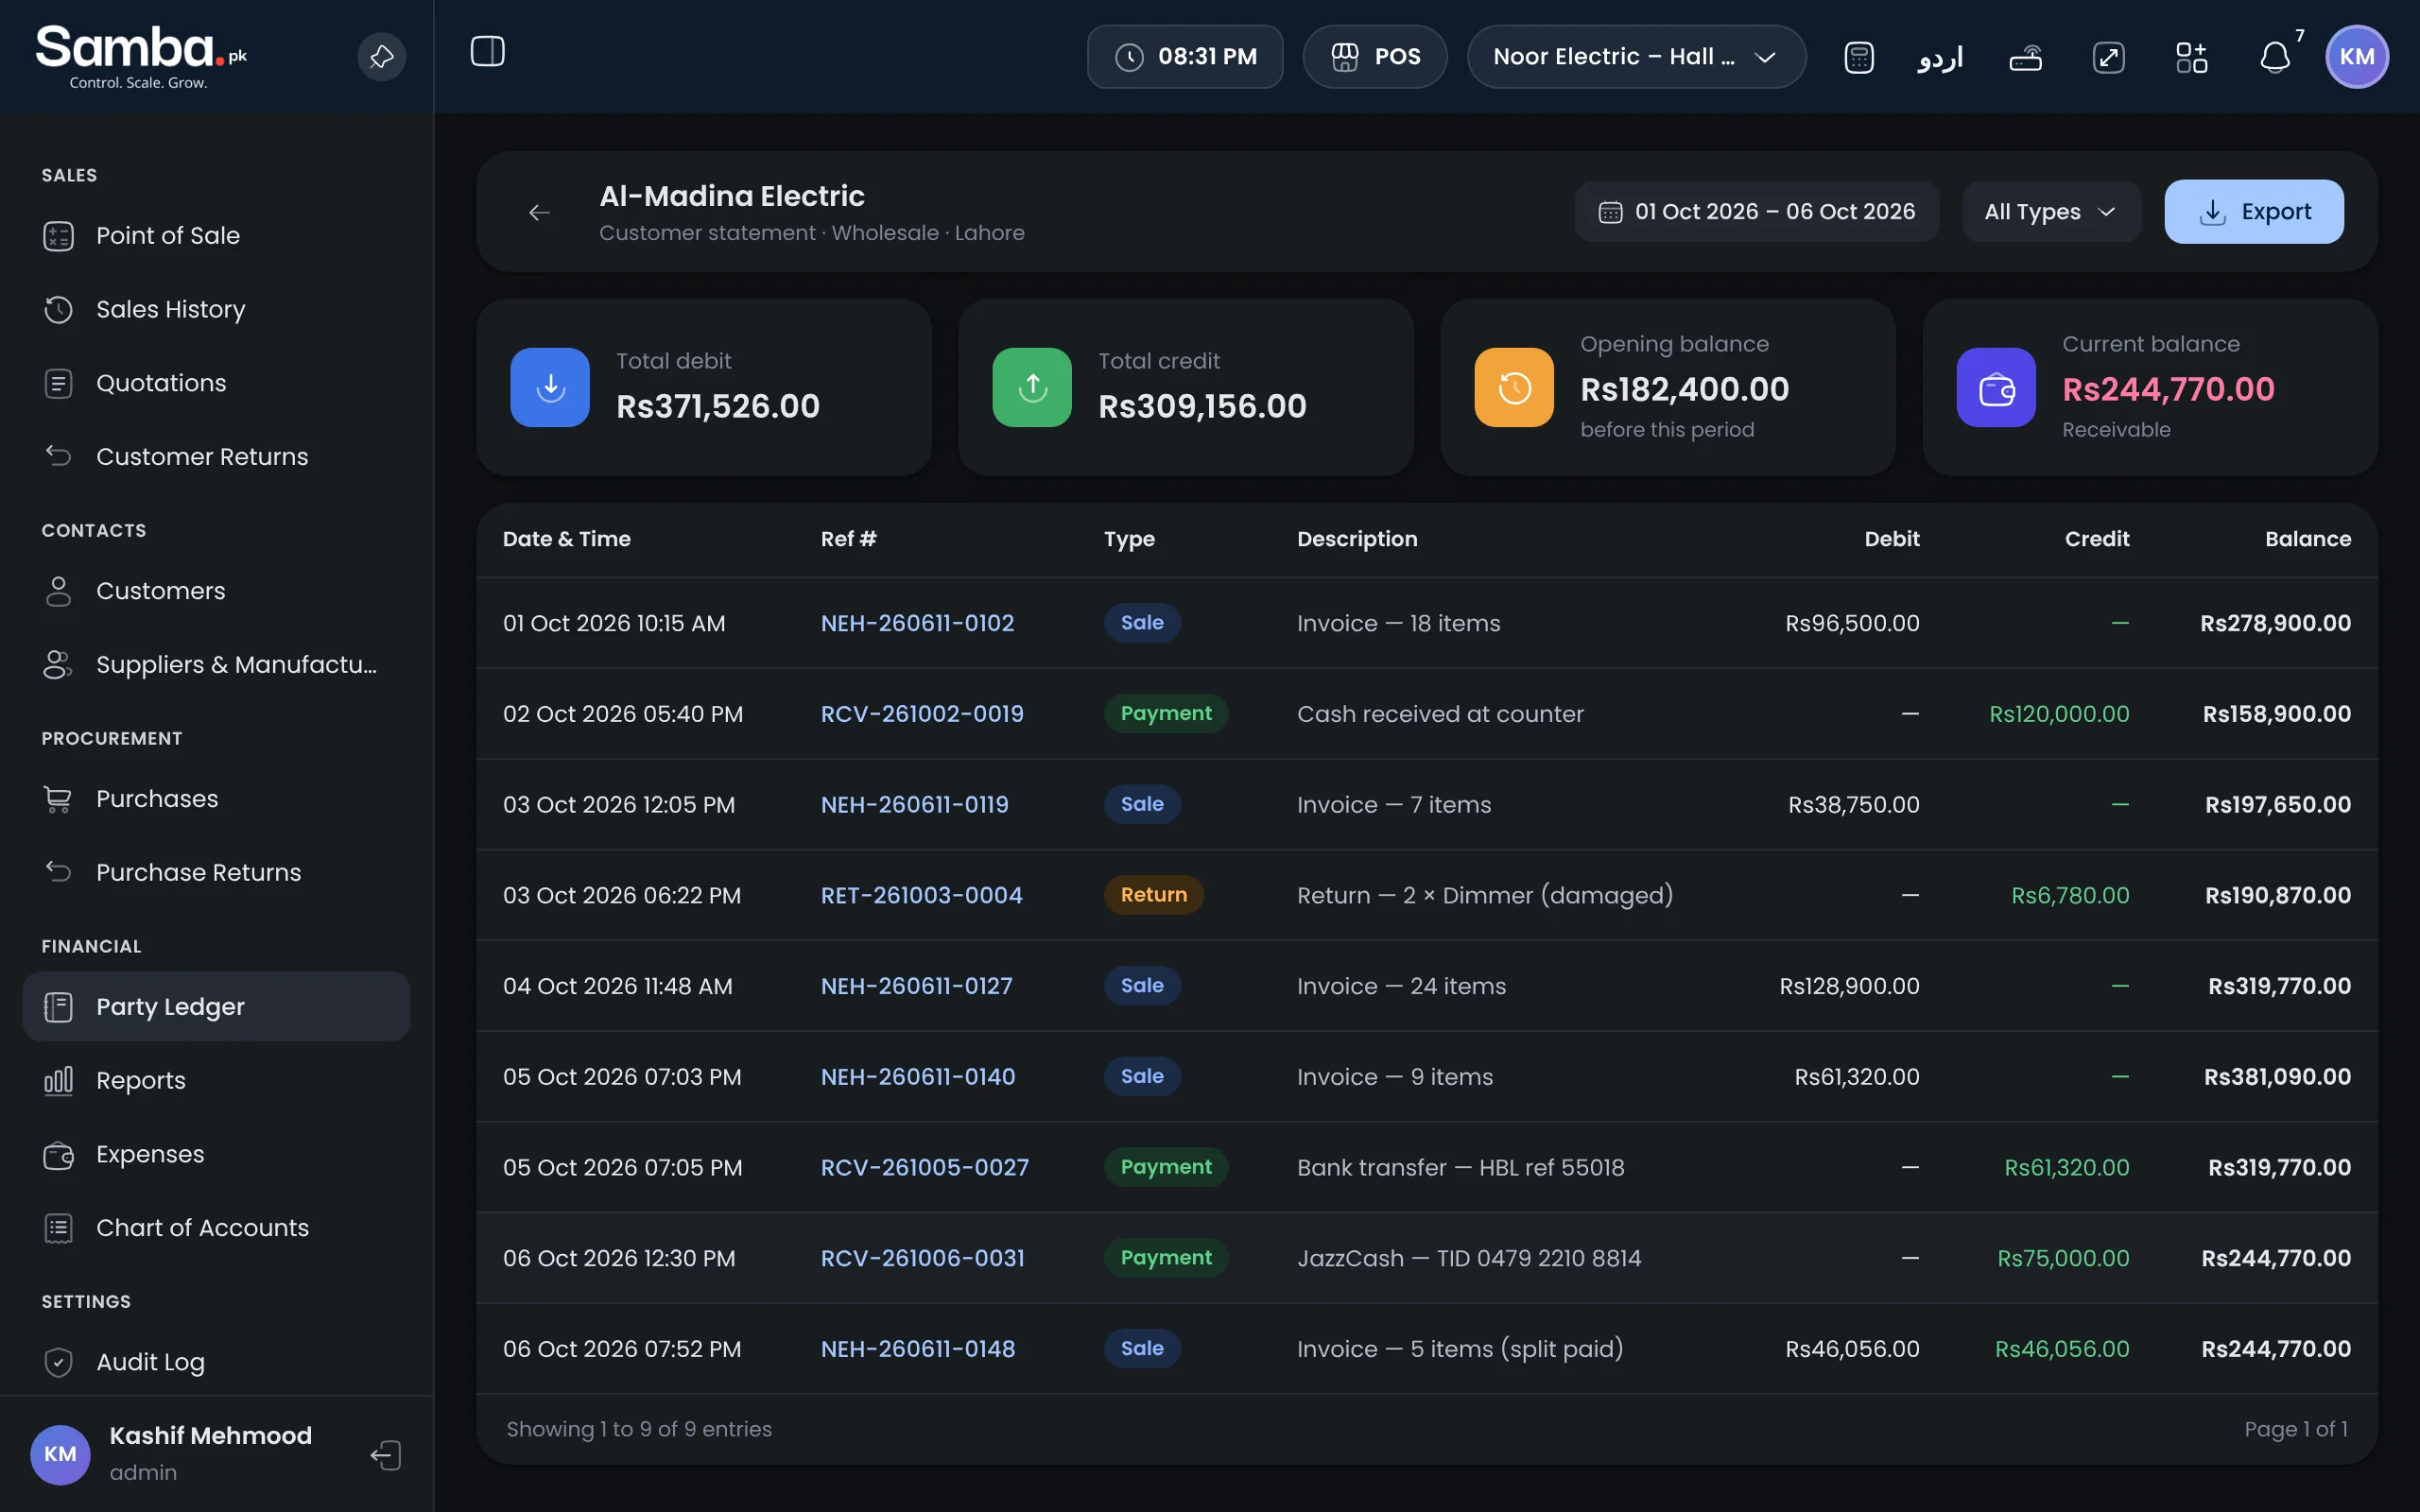This screenshot has width=2420, height=1512.
Task: Open Suppliers & Manufacturers
Action: click(216, 665)
